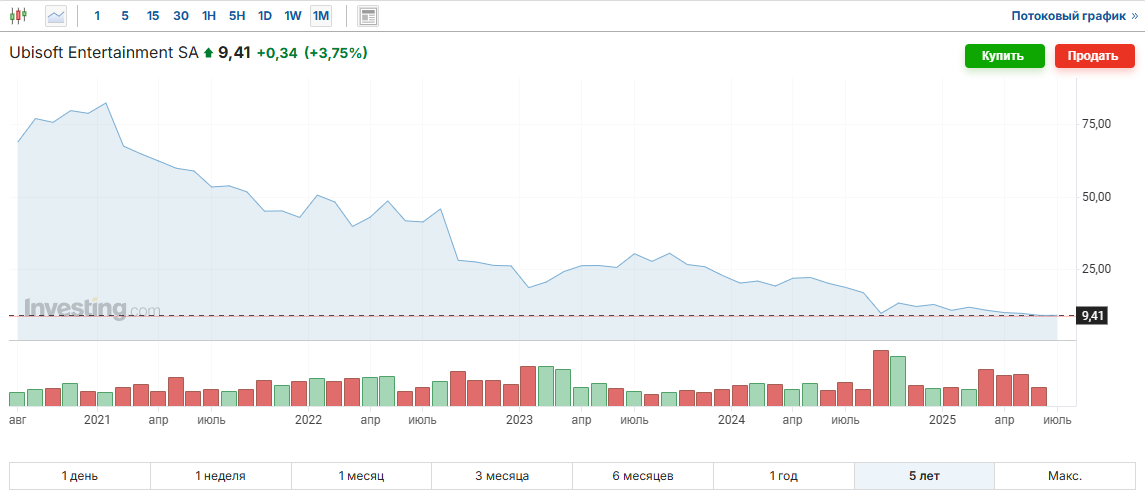Select the 1D interval
The image size is (1145, 499).
[265, 15]
